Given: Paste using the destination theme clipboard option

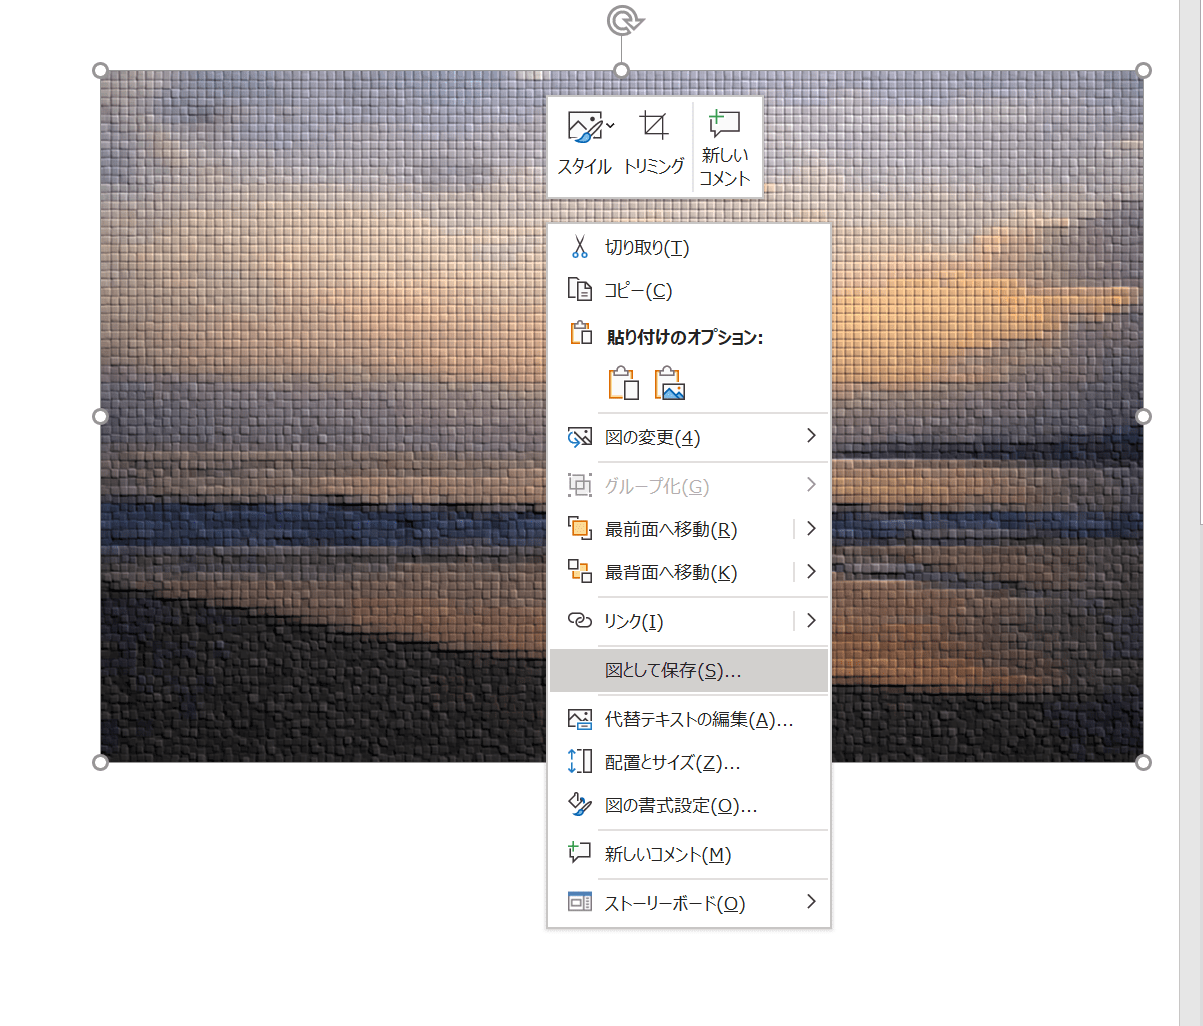Looking at the screenshot, I should pos(623,383).
